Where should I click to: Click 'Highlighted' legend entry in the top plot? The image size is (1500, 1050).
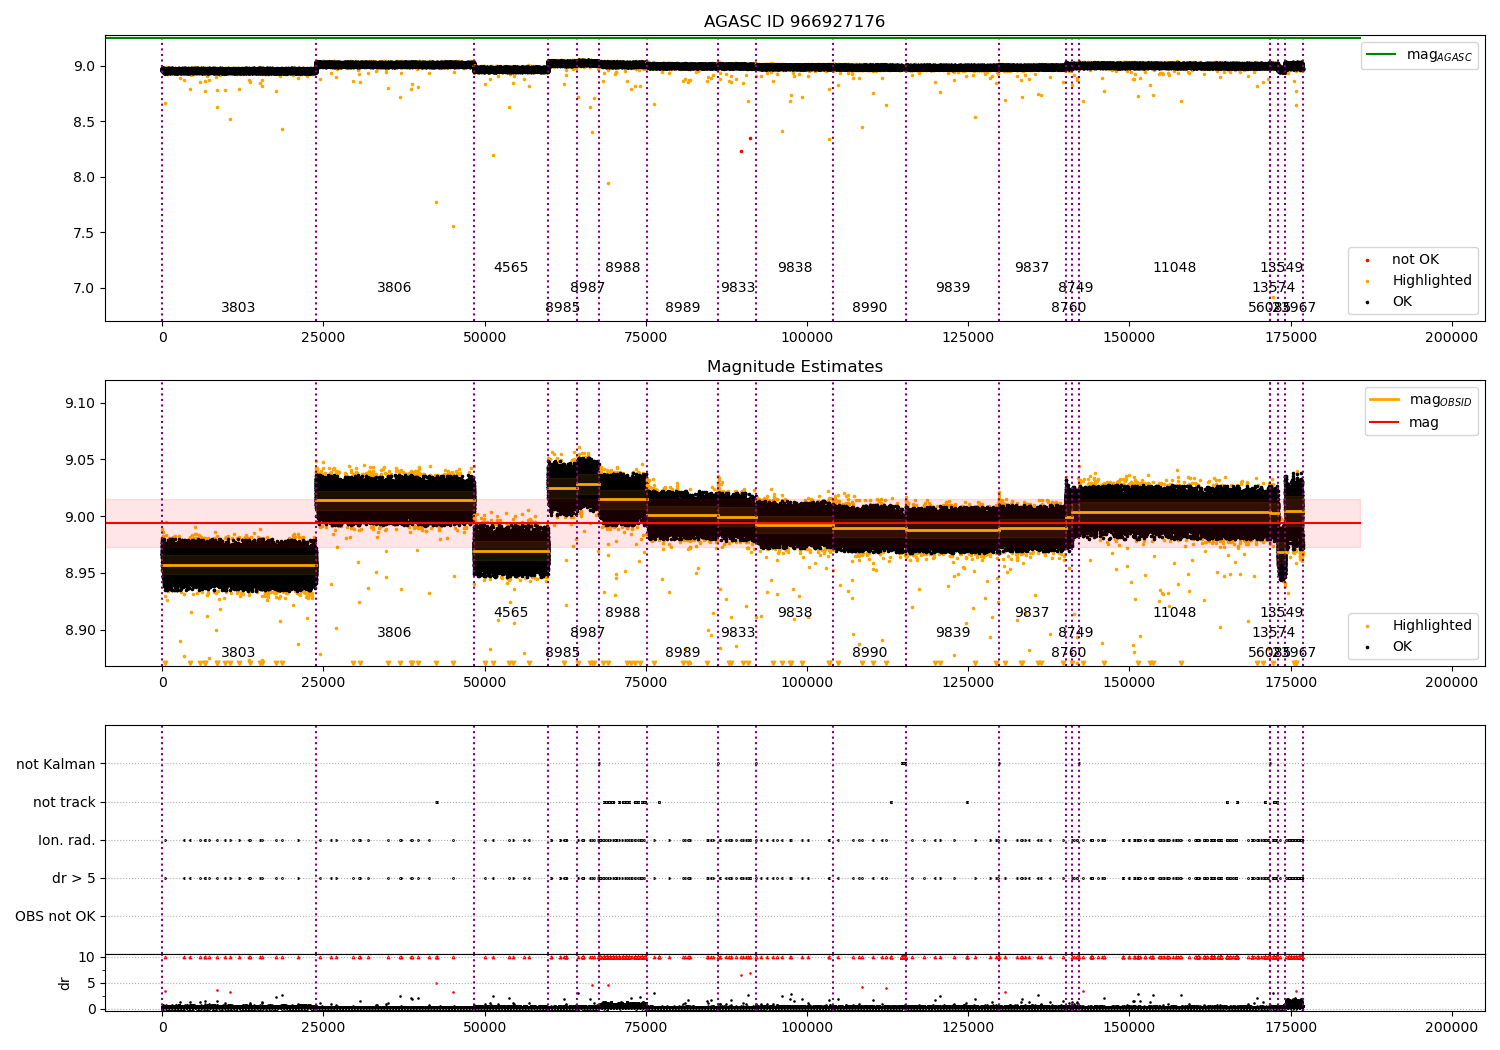(x=1419, y=281)
